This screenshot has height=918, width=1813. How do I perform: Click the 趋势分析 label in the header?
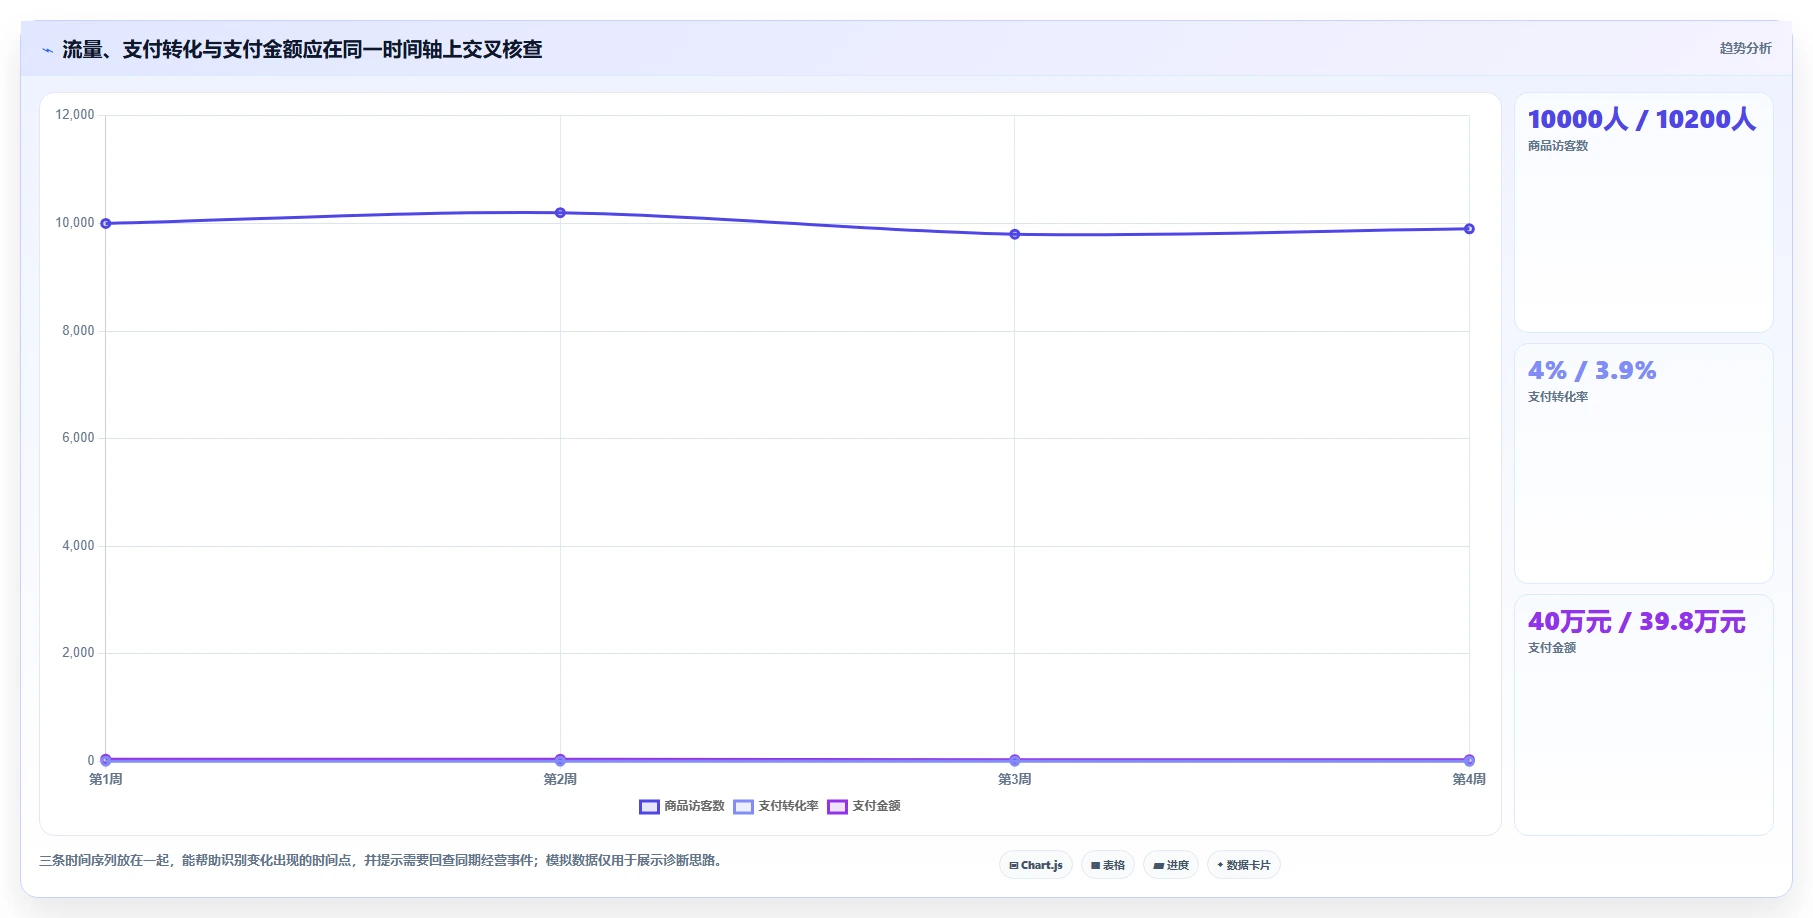coord(1745,48)
